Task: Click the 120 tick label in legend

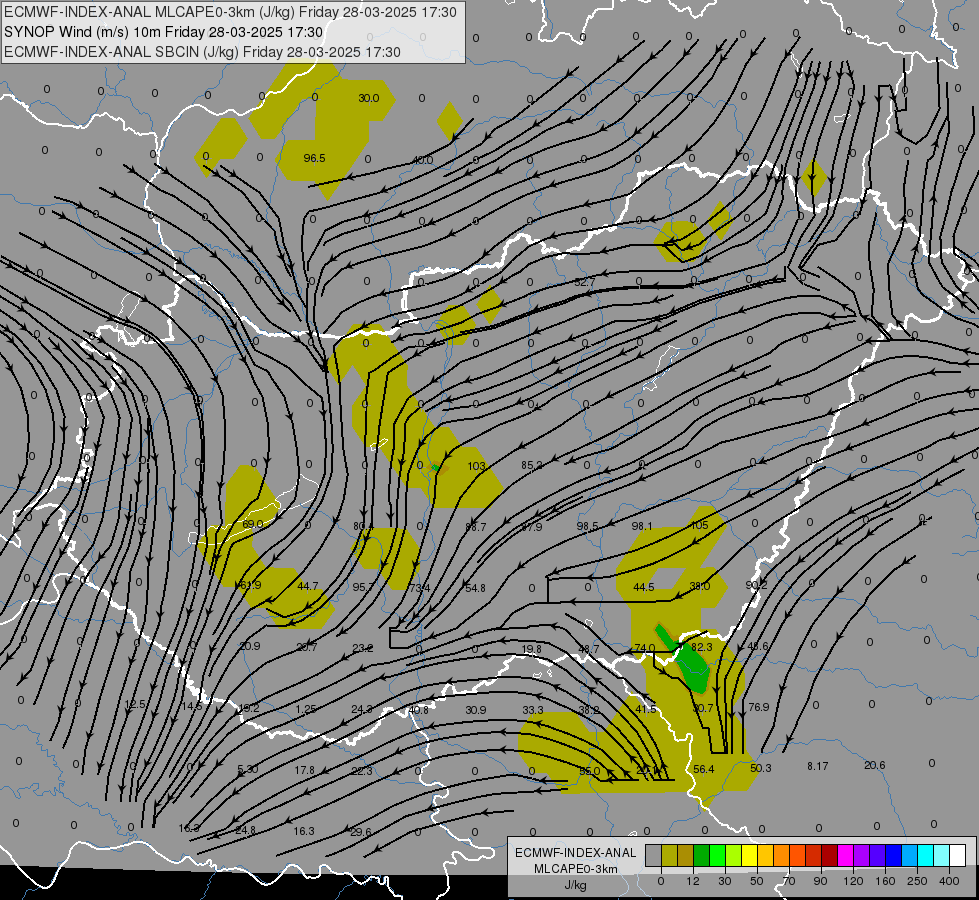Action: coord(853,881)
